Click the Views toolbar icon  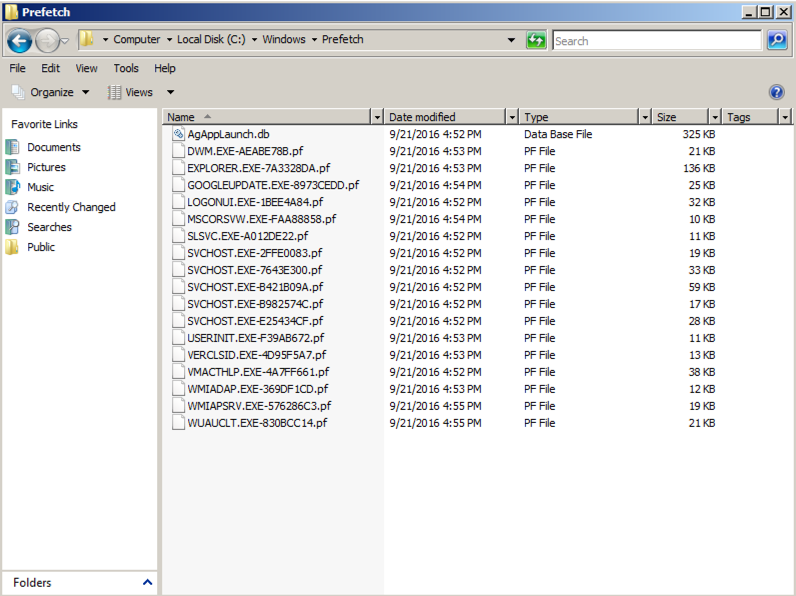[114, 92]
